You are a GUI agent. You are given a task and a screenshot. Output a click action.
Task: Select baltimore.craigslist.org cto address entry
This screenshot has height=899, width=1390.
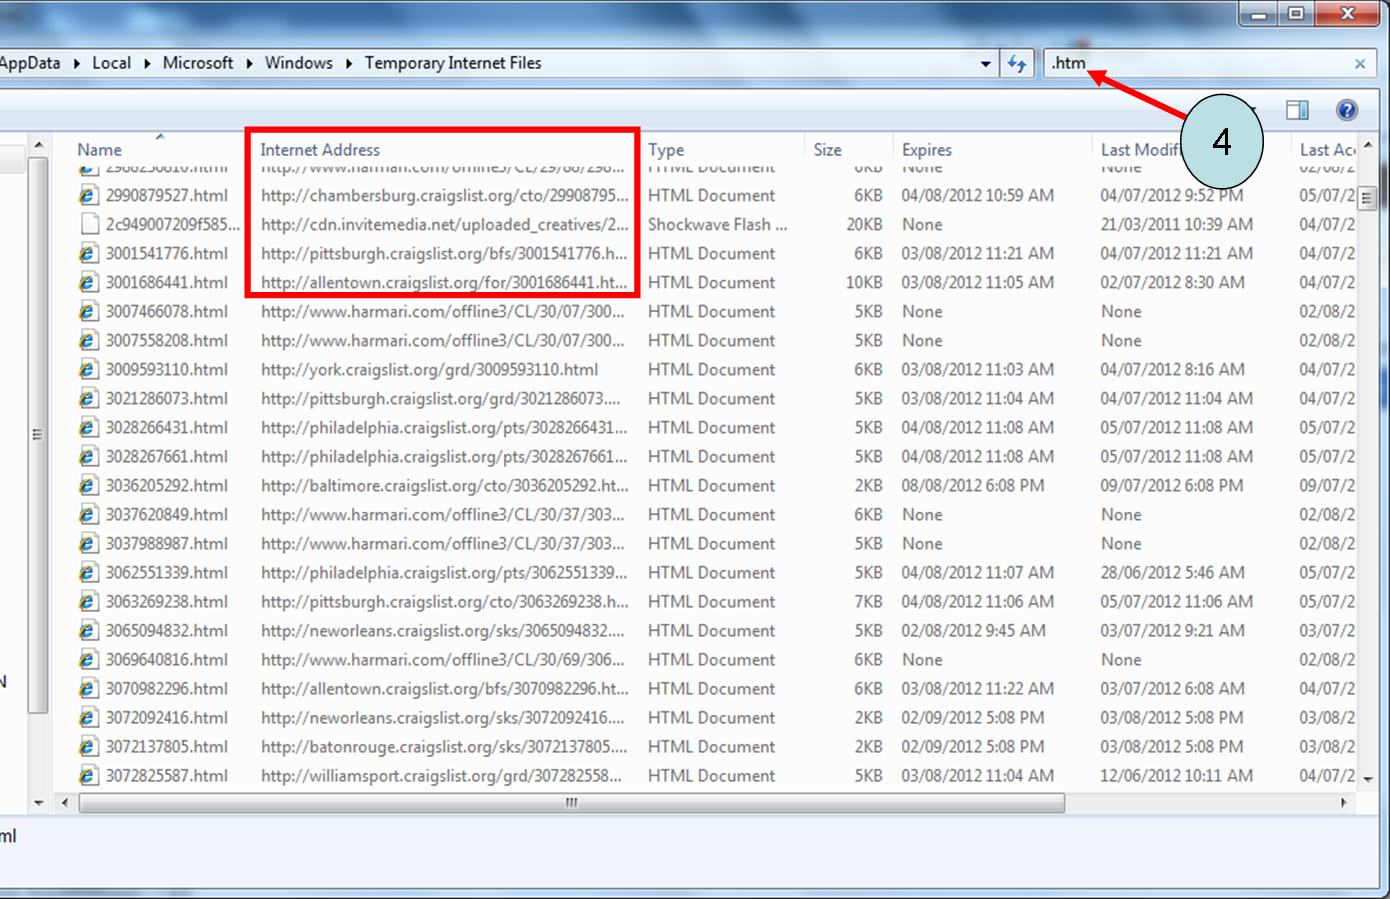(x=445, y=486)
